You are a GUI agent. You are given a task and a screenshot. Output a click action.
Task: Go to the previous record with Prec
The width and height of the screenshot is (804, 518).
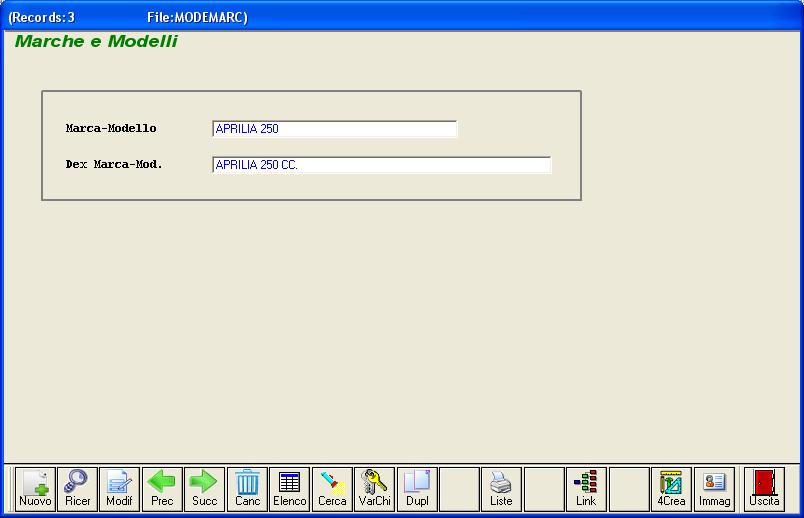tap(162, 489)
